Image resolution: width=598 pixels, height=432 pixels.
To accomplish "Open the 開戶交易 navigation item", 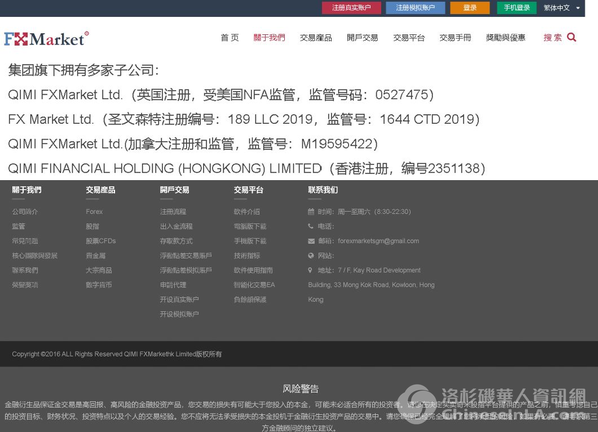I will (x=362, y=37).
